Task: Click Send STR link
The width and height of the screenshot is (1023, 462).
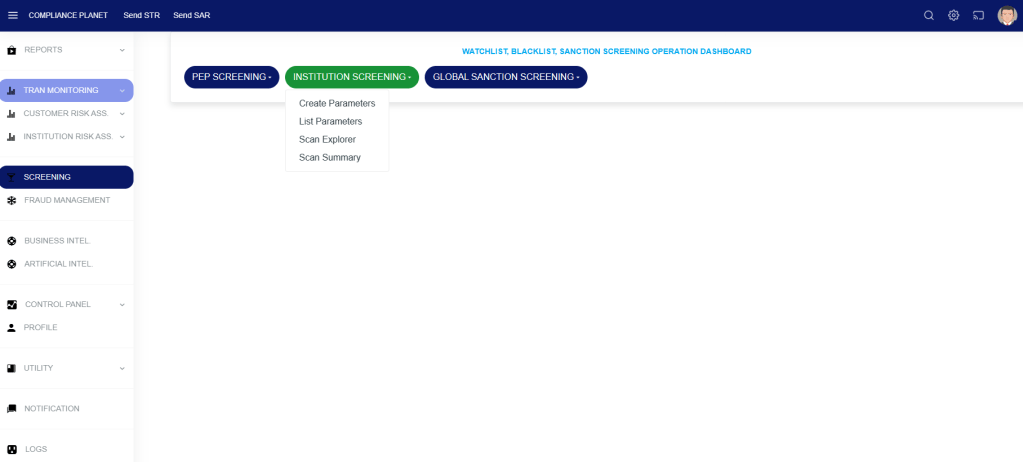Action: point(141,15)
